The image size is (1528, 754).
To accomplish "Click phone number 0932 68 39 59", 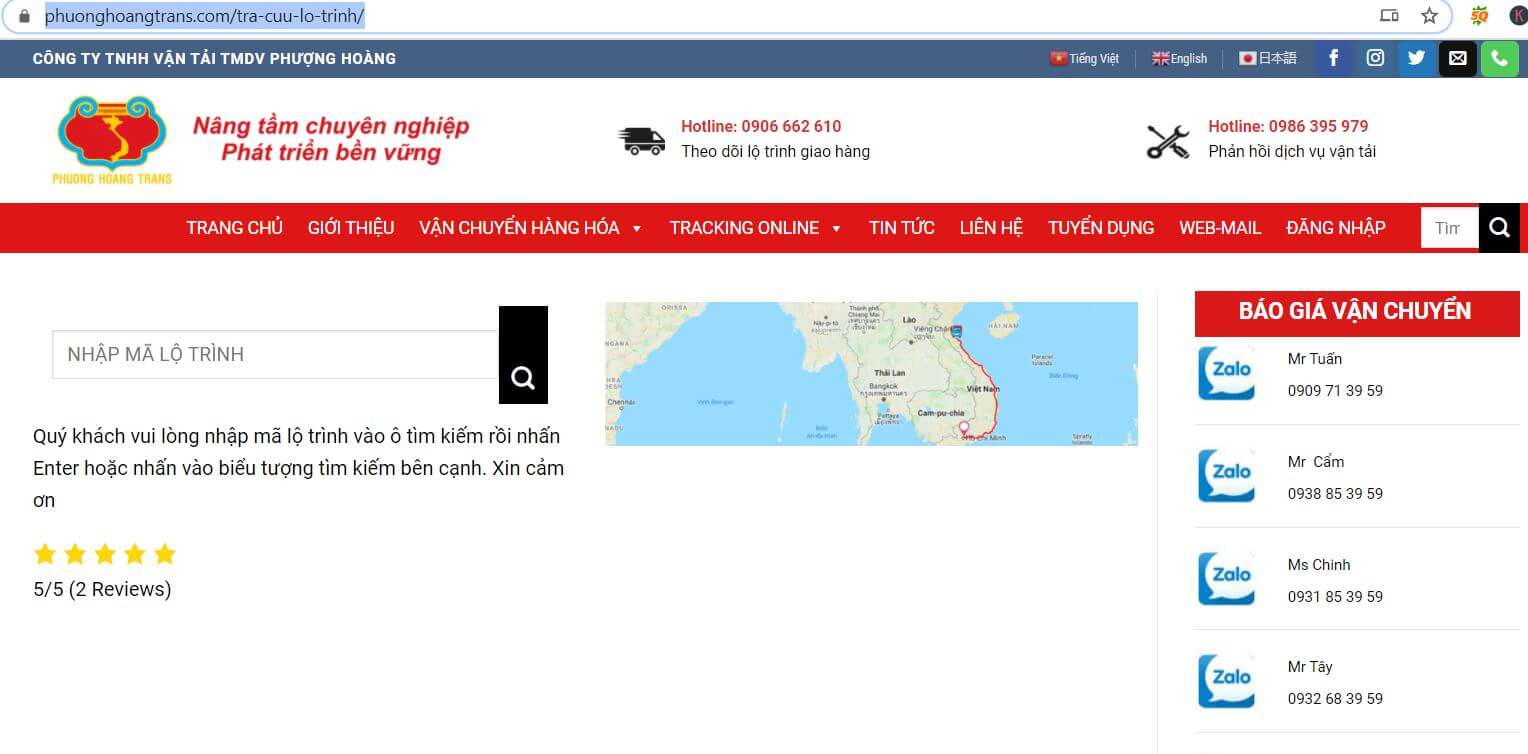I will (x=1335, y=699).
